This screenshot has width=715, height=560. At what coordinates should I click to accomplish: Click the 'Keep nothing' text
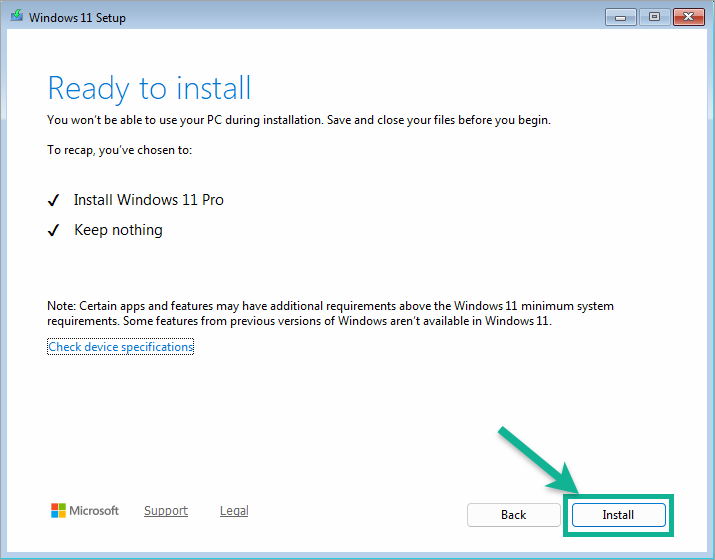tap(118, 230)
